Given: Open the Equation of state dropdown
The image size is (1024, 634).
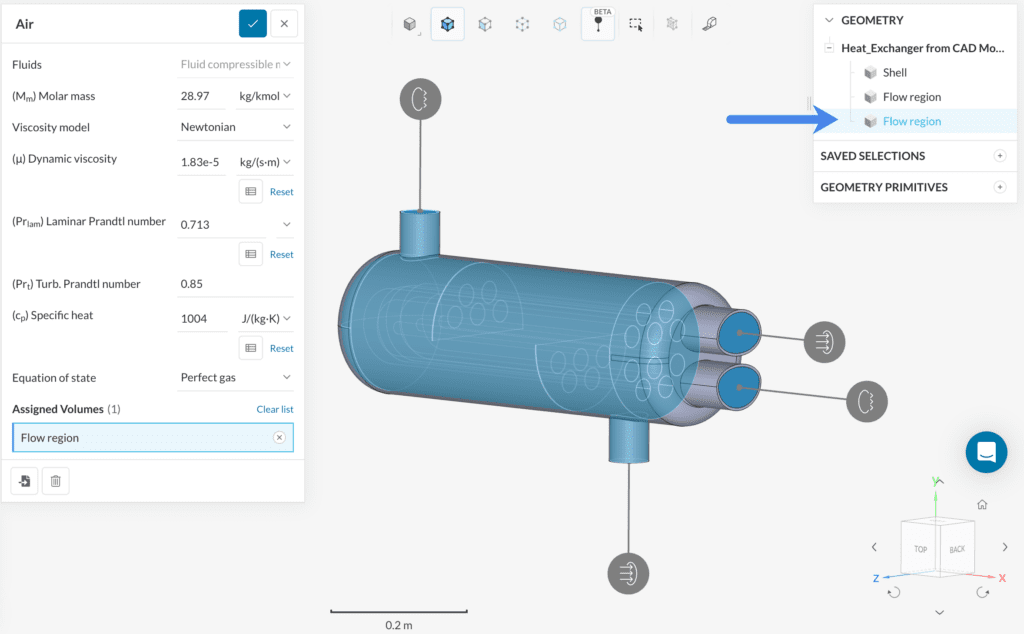Looking at the screenshot, I should click(235, 378).
